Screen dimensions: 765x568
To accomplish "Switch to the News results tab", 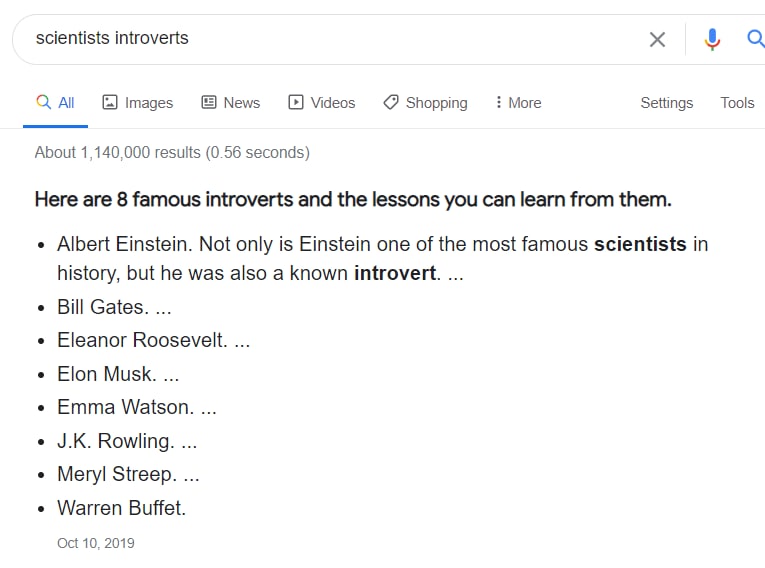I will tap(231, 103).
